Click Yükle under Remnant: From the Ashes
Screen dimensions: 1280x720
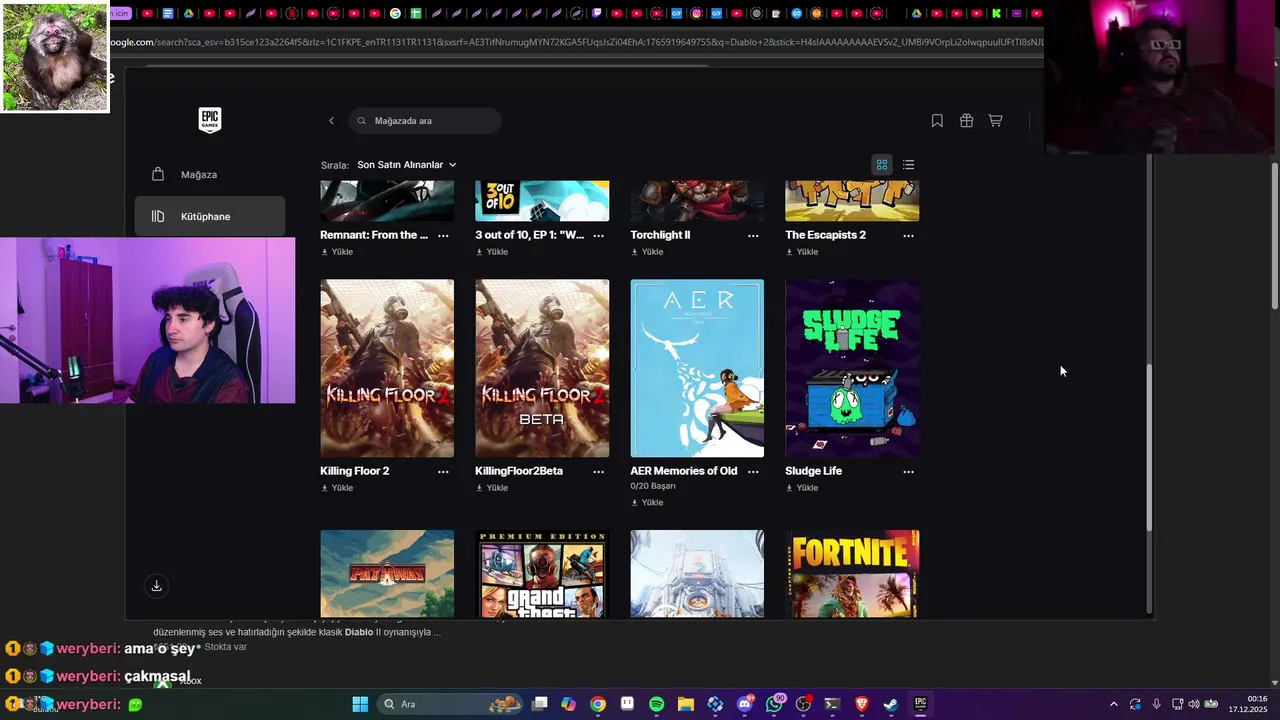pos(337,252)
